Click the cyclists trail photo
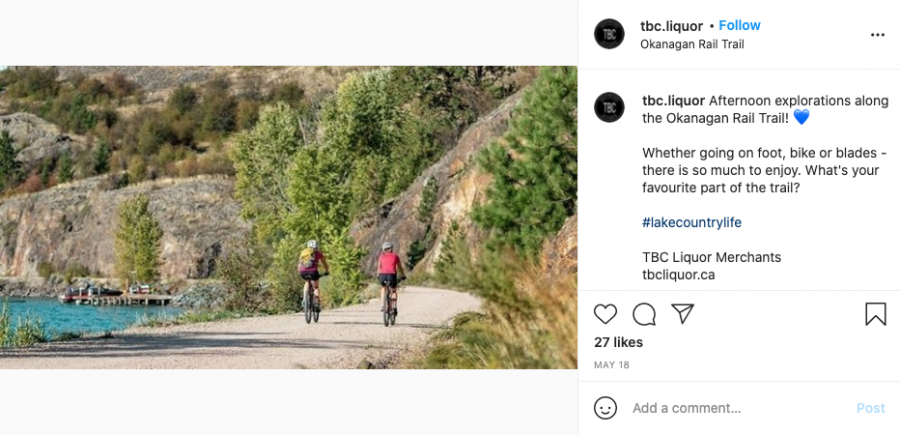This screenshot has height=435, width=900. click(x=289, y=218)
